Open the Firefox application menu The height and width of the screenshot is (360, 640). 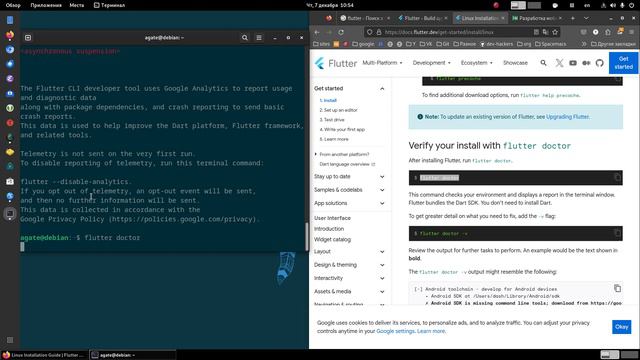coord(632,32)
